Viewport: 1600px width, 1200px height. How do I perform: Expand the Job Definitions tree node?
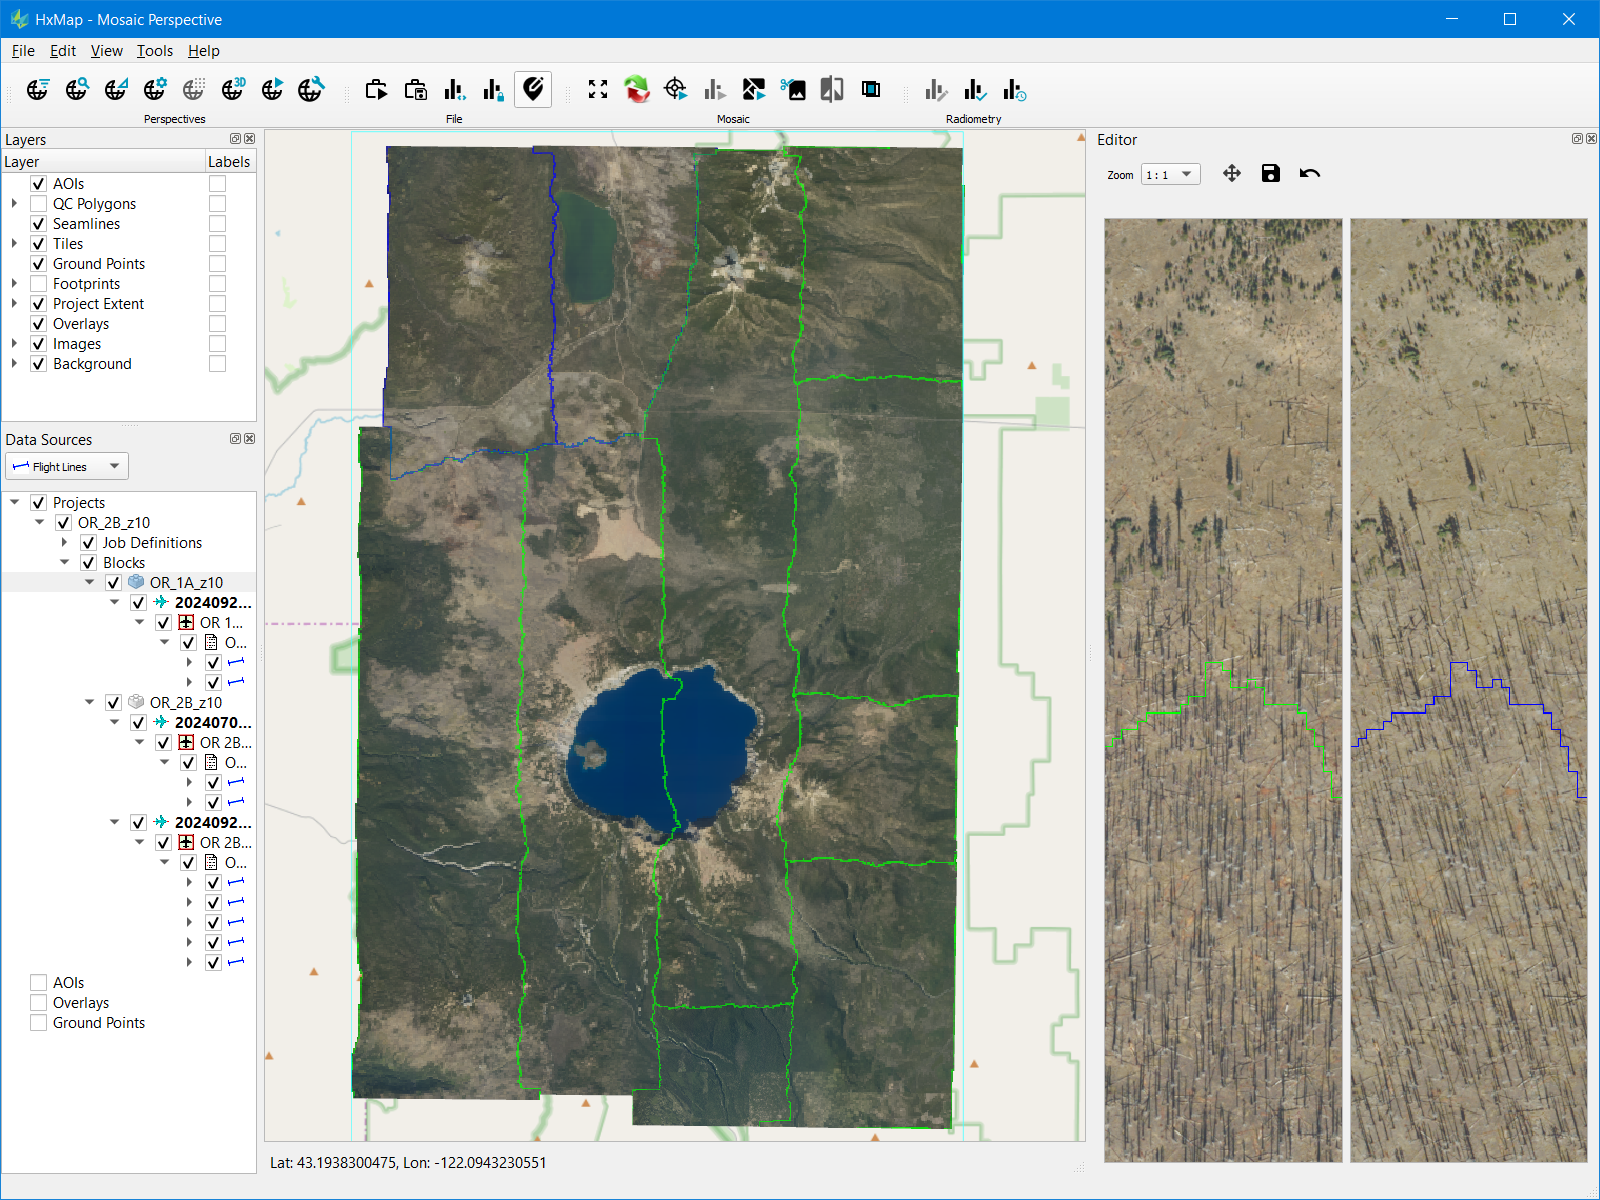[x=65, y=543]
